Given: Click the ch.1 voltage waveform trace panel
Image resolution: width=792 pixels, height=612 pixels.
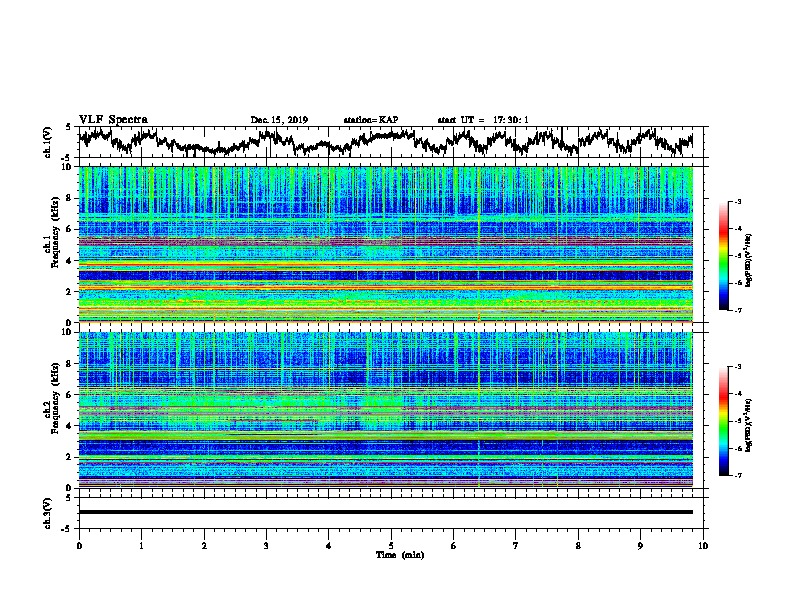Looking at the screenshot, I should pyautogui.click(x=391, y=142).
